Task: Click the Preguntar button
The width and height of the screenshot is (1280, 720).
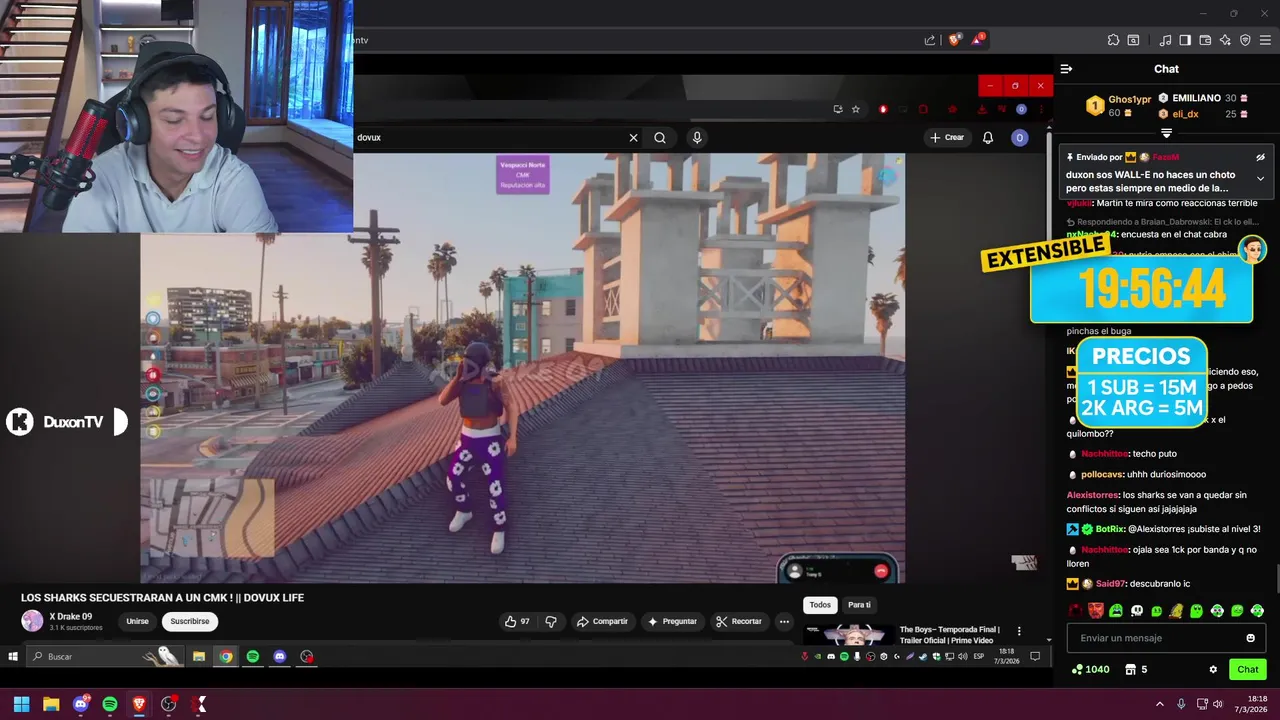Action: click(672, 622)
